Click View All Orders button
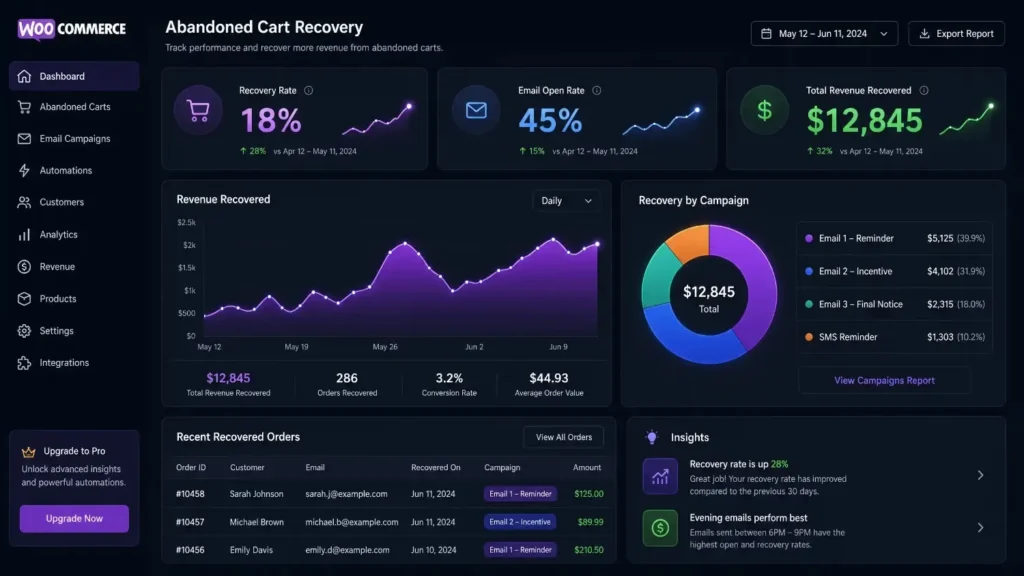The width and height of the screenshot is (1024, 576). coord(564,437)
